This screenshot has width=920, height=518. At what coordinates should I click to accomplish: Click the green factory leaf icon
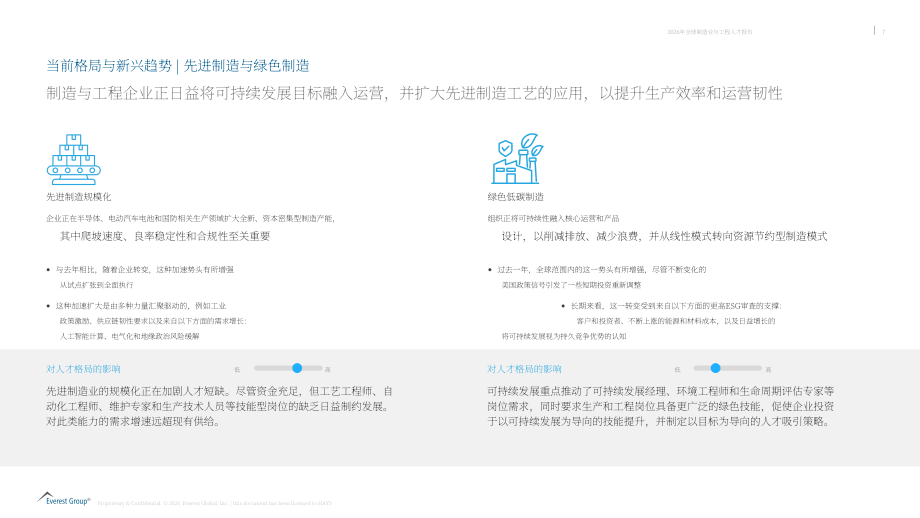click(518, 158)
